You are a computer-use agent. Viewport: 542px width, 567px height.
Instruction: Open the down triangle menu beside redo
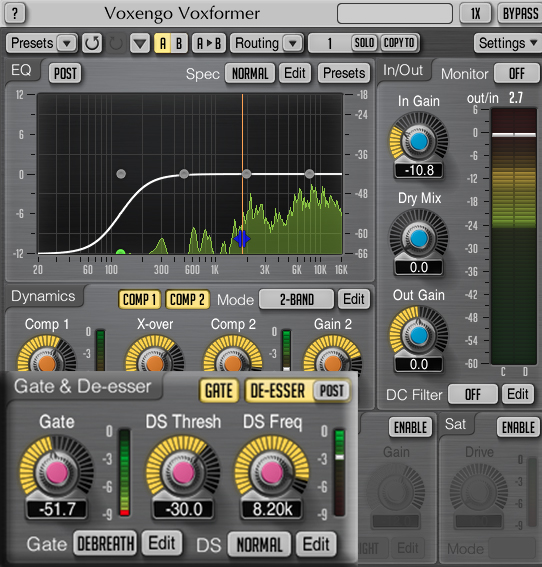(140, 43)
